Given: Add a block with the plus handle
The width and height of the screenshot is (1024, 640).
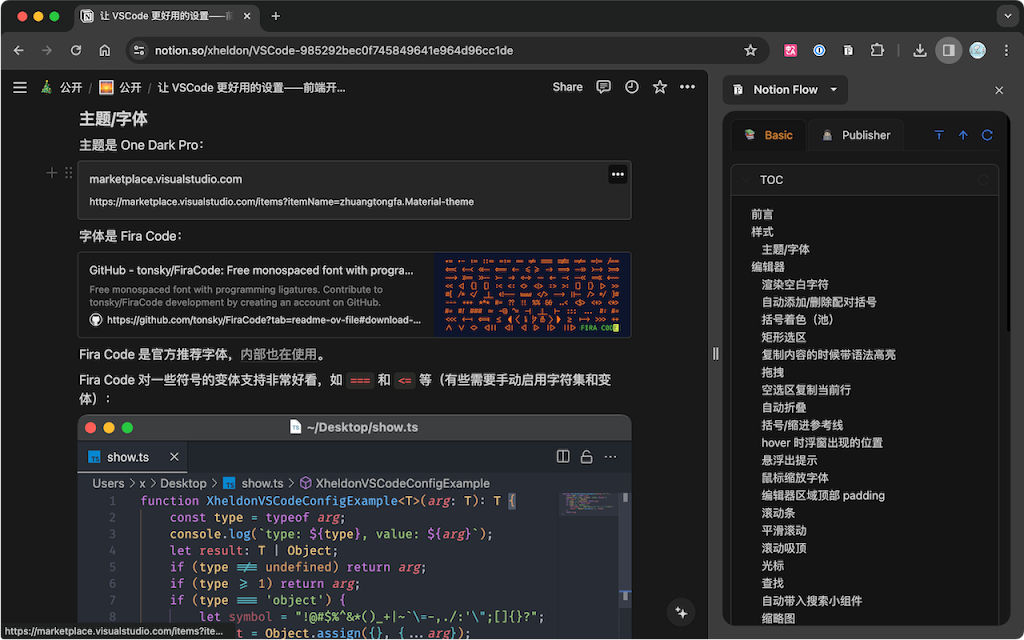Looking at the screenshot, I should click(52, 172).
